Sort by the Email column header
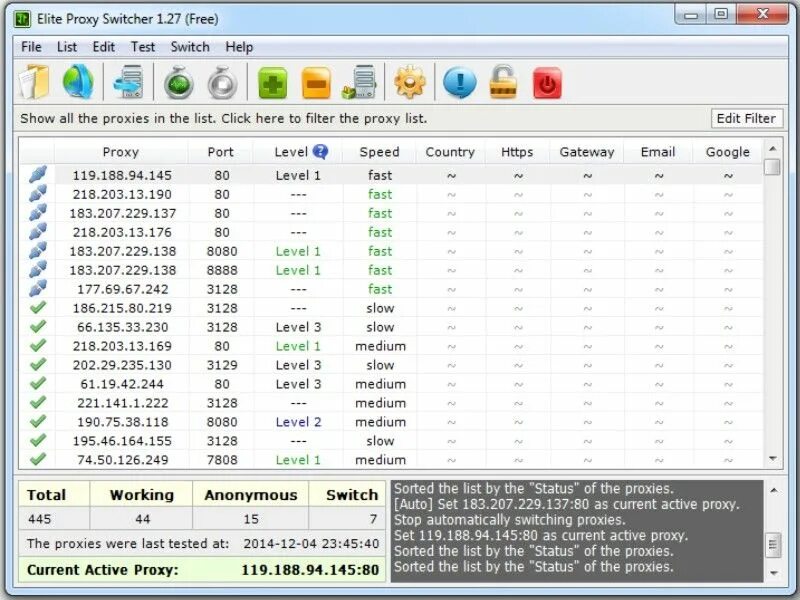The width and height of the screenshot is (800, 600). 658,152
